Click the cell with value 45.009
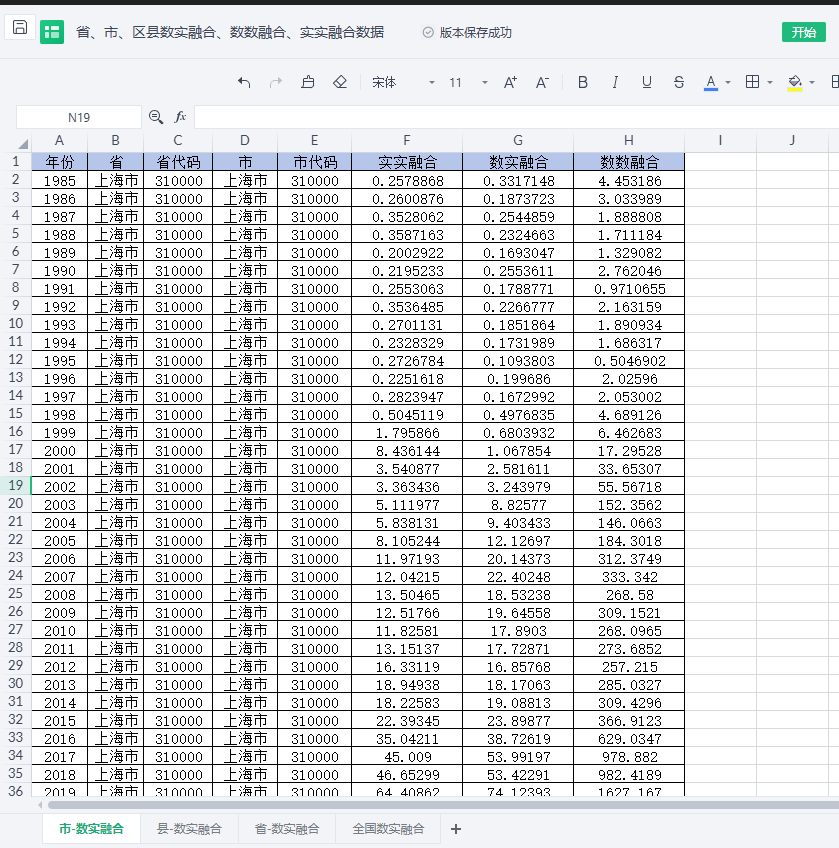Image resolution: width=839 pixels, height=848 pixels. pos(407,757)
